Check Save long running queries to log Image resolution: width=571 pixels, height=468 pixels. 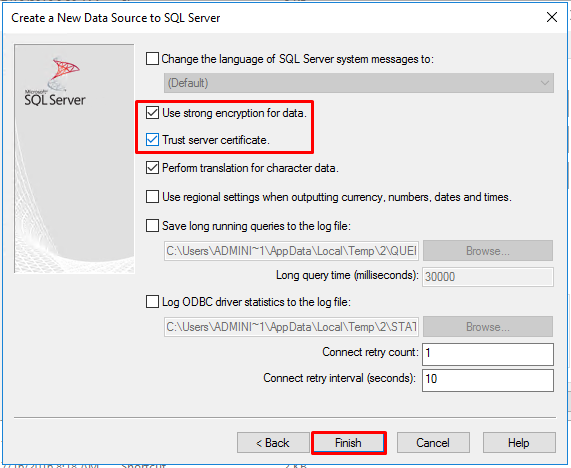(x=152, y=226)
